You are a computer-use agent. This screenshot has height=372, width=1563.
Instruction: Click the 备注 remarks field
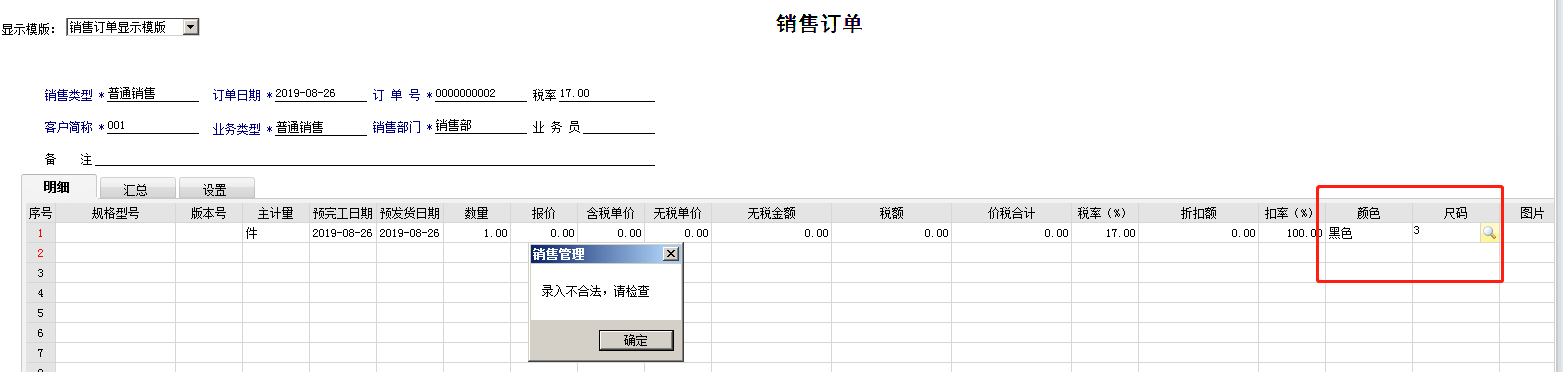pos(375,158)
